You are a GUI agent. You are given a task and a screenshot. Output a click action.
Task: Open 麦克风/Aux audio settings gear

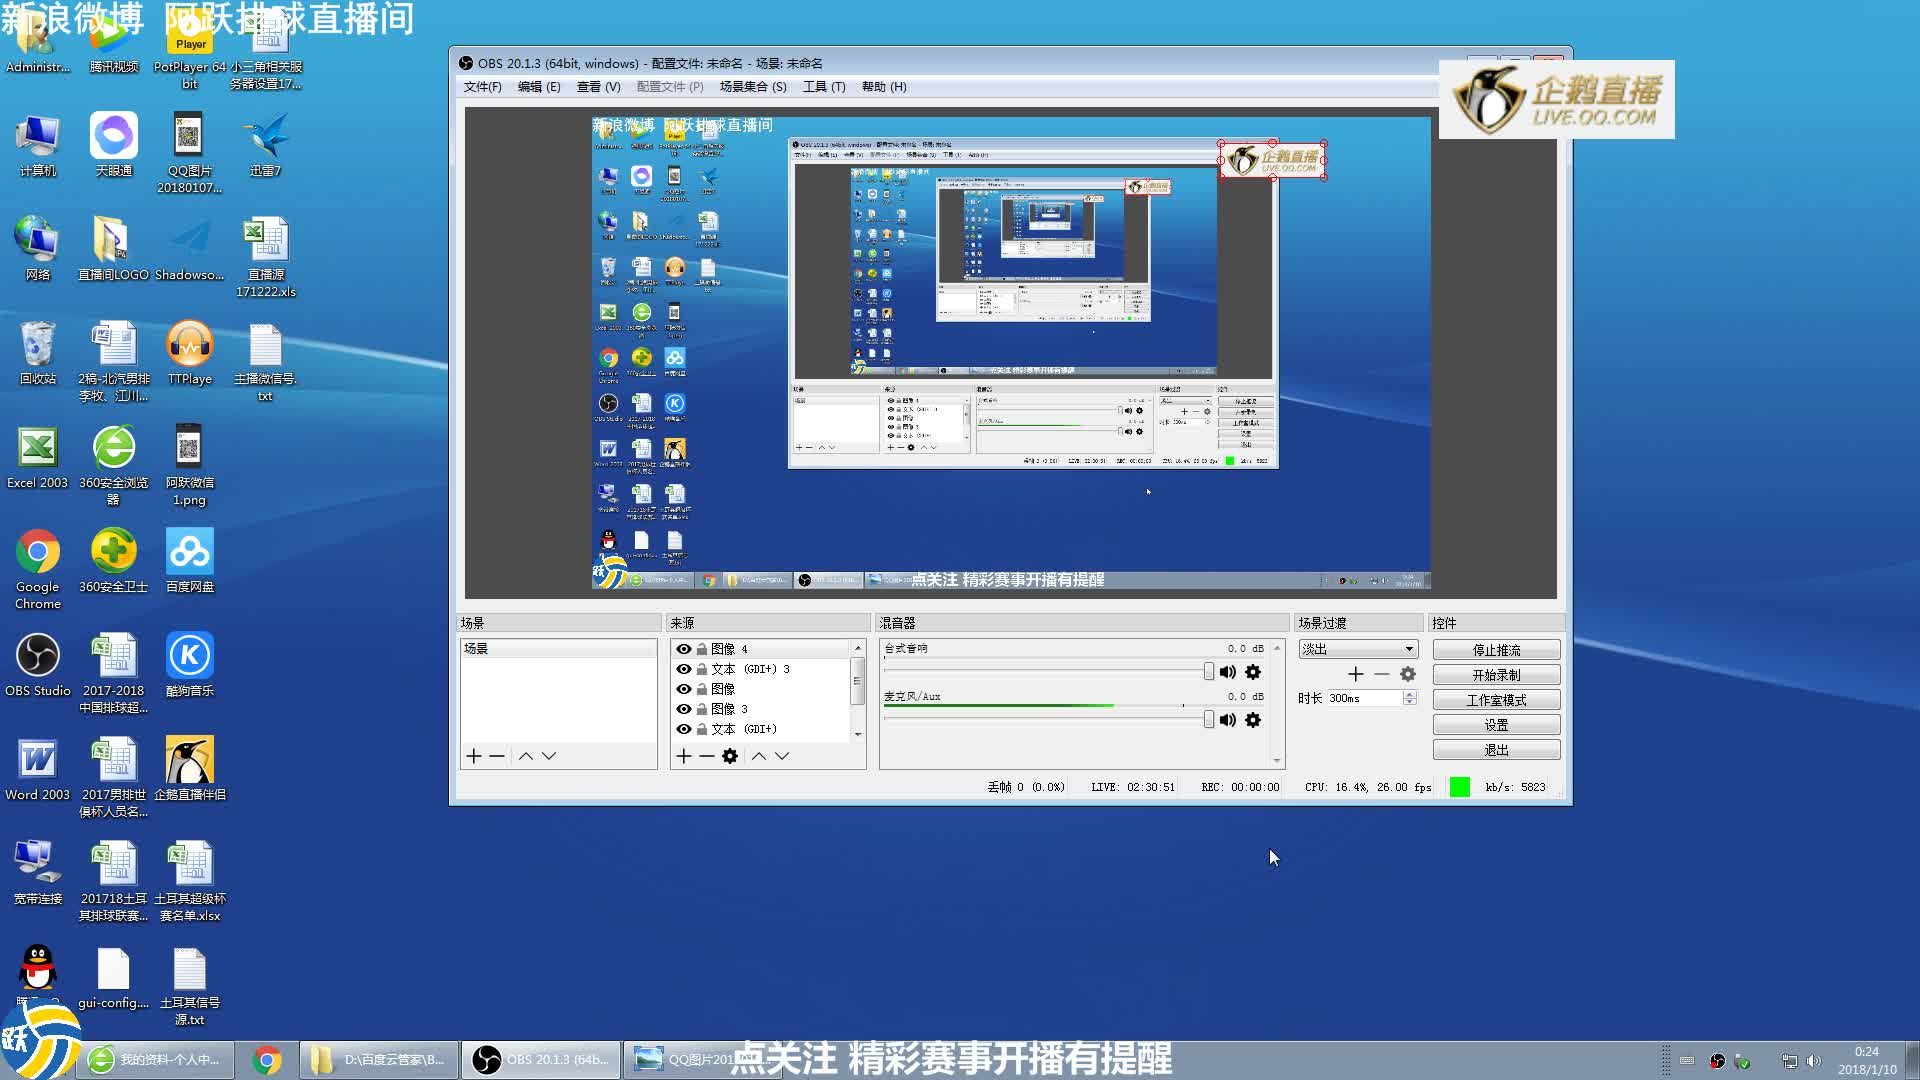1253,720
